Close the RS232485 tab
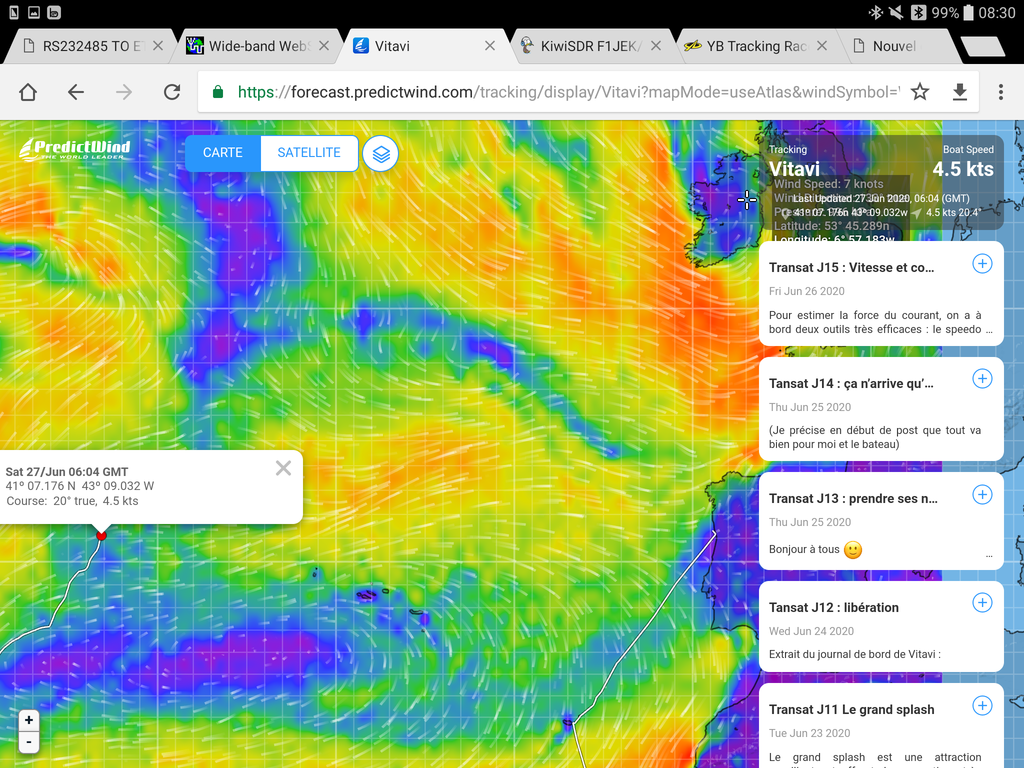The width and height of the screenshot is (1024, 768). point(158,46)
